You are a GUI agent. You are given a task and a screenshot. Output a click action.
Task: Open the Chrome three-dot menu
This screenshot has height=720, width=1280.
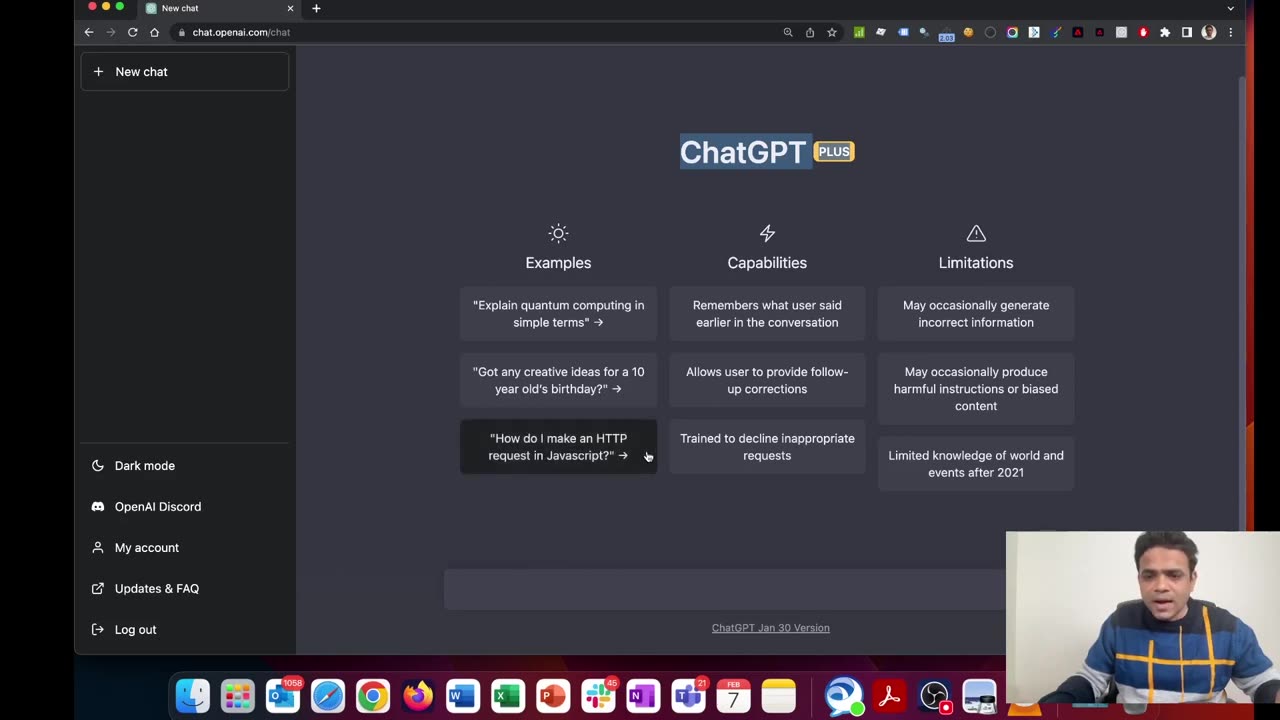(1231, 32)
